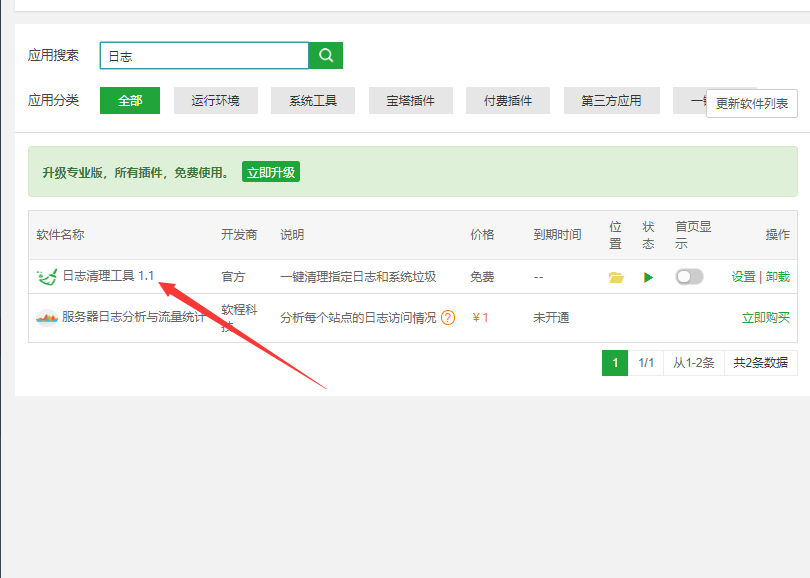The image size is (810, 578).
Task: Open the log cleaner folder location icon
Action: pos(616,277)
